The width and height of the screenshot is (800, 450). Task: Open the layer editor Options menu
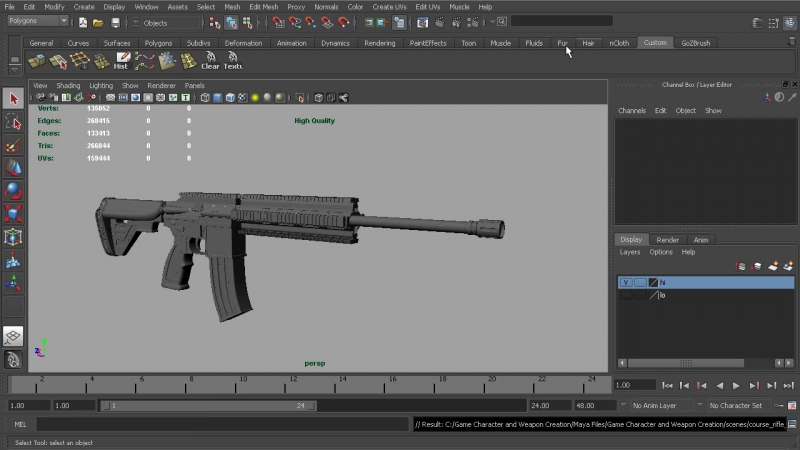(661, 252)
